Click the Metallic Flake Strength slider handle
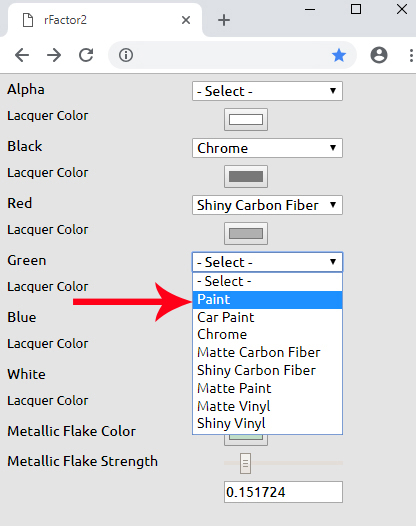The height and width of the screenshot is (526, 416). (x=245, y=463)
